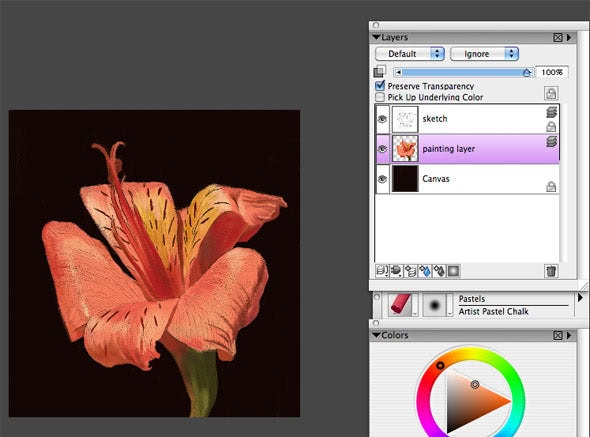Click the layer opacity slider
The width and height of the screenshot is (590, 437).
point(464,72)
